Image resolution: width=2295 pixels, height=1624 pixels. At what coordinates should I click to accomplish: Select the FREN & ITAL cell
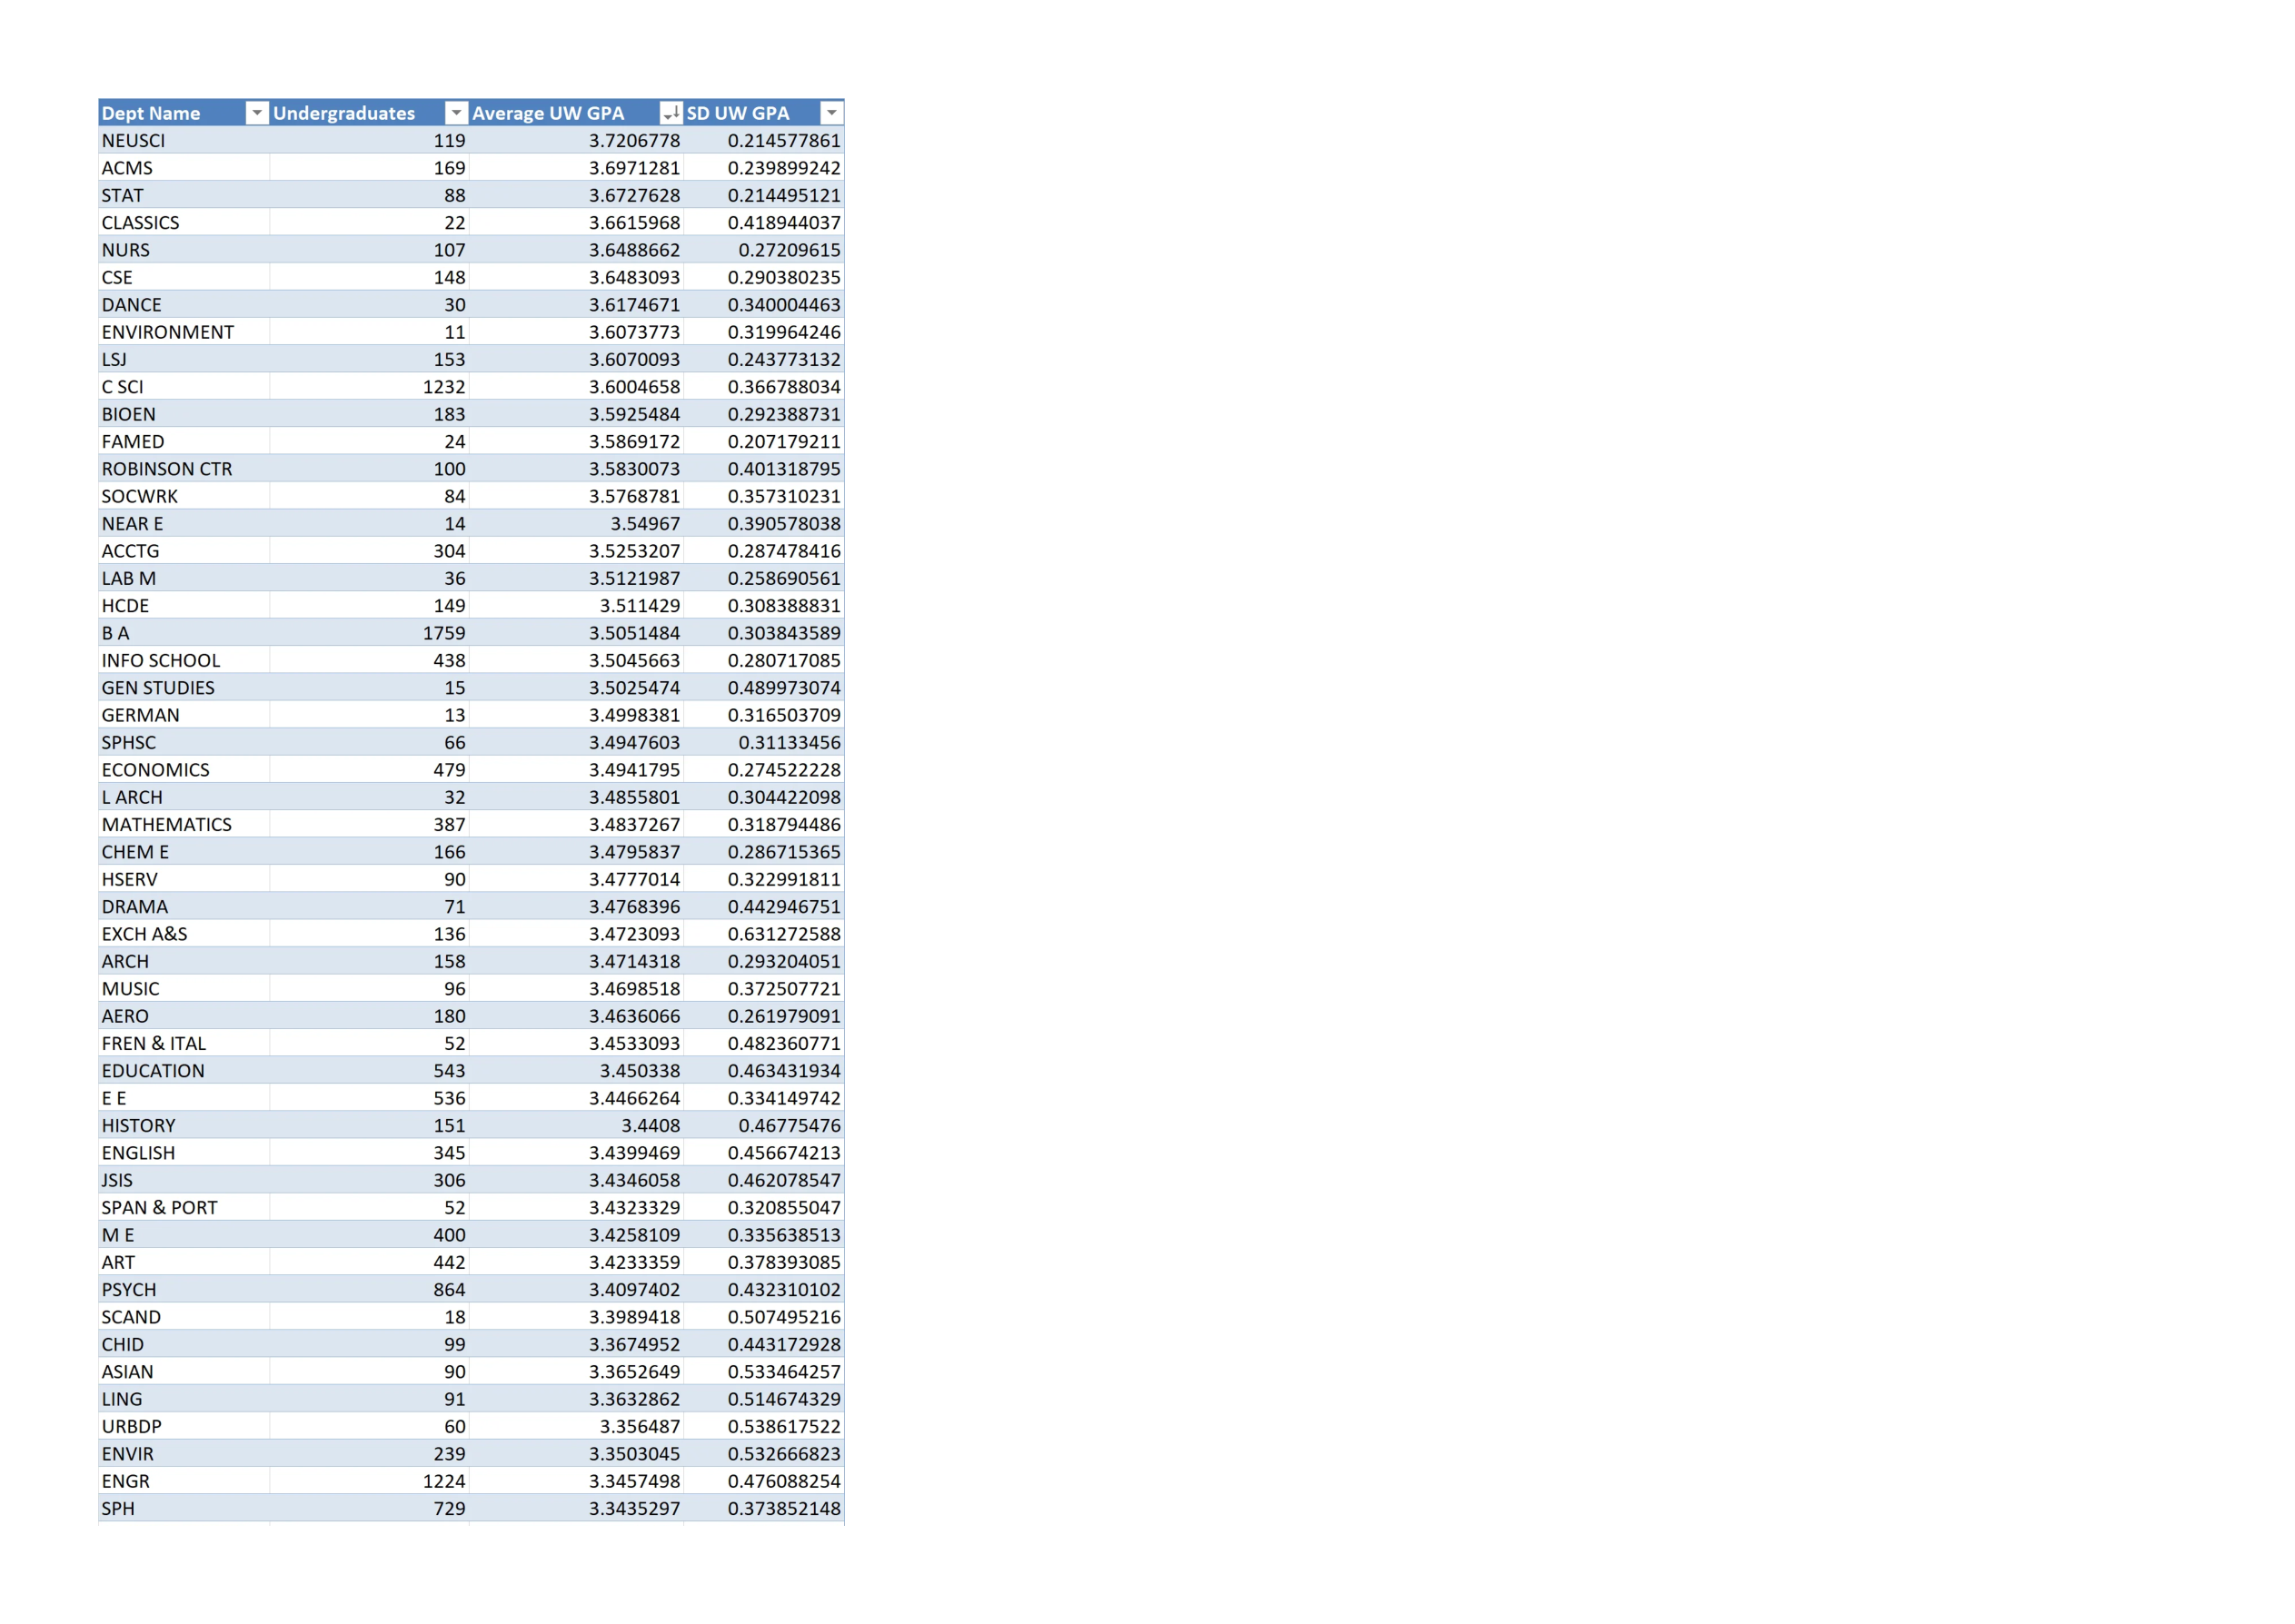pyautogui.click(x=154, y=1044)
